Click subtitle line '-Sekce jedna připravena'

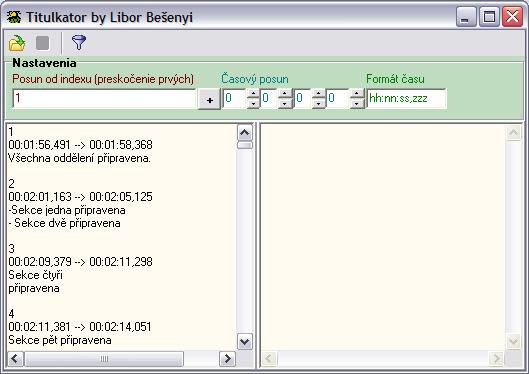click(x=67, y=210)
